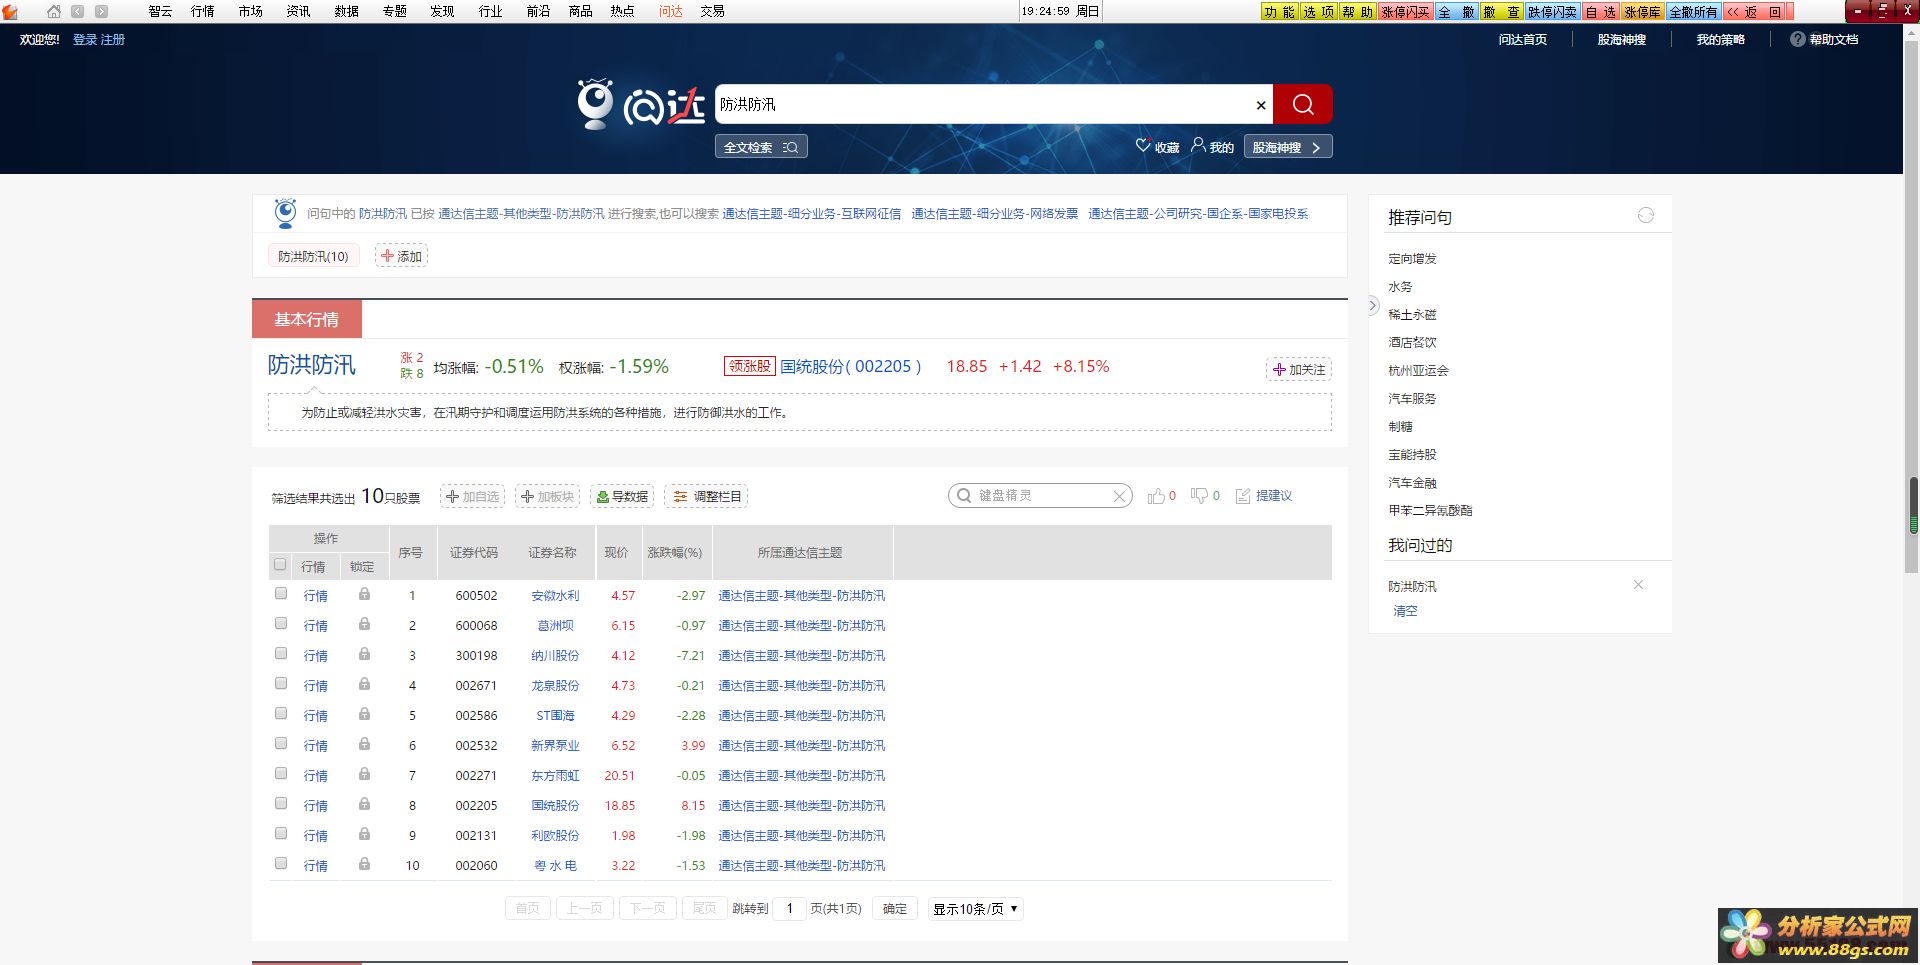Viewport: 1920px width, 965px height.
Task: Click lock icon for row 东方雨虹
Action: click(364, 774)
